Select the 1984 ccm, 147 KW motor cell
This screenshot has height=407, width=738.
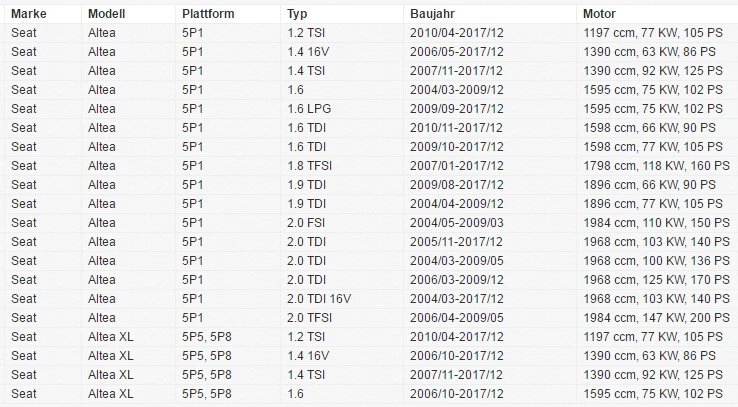click(x=657, y=318)
